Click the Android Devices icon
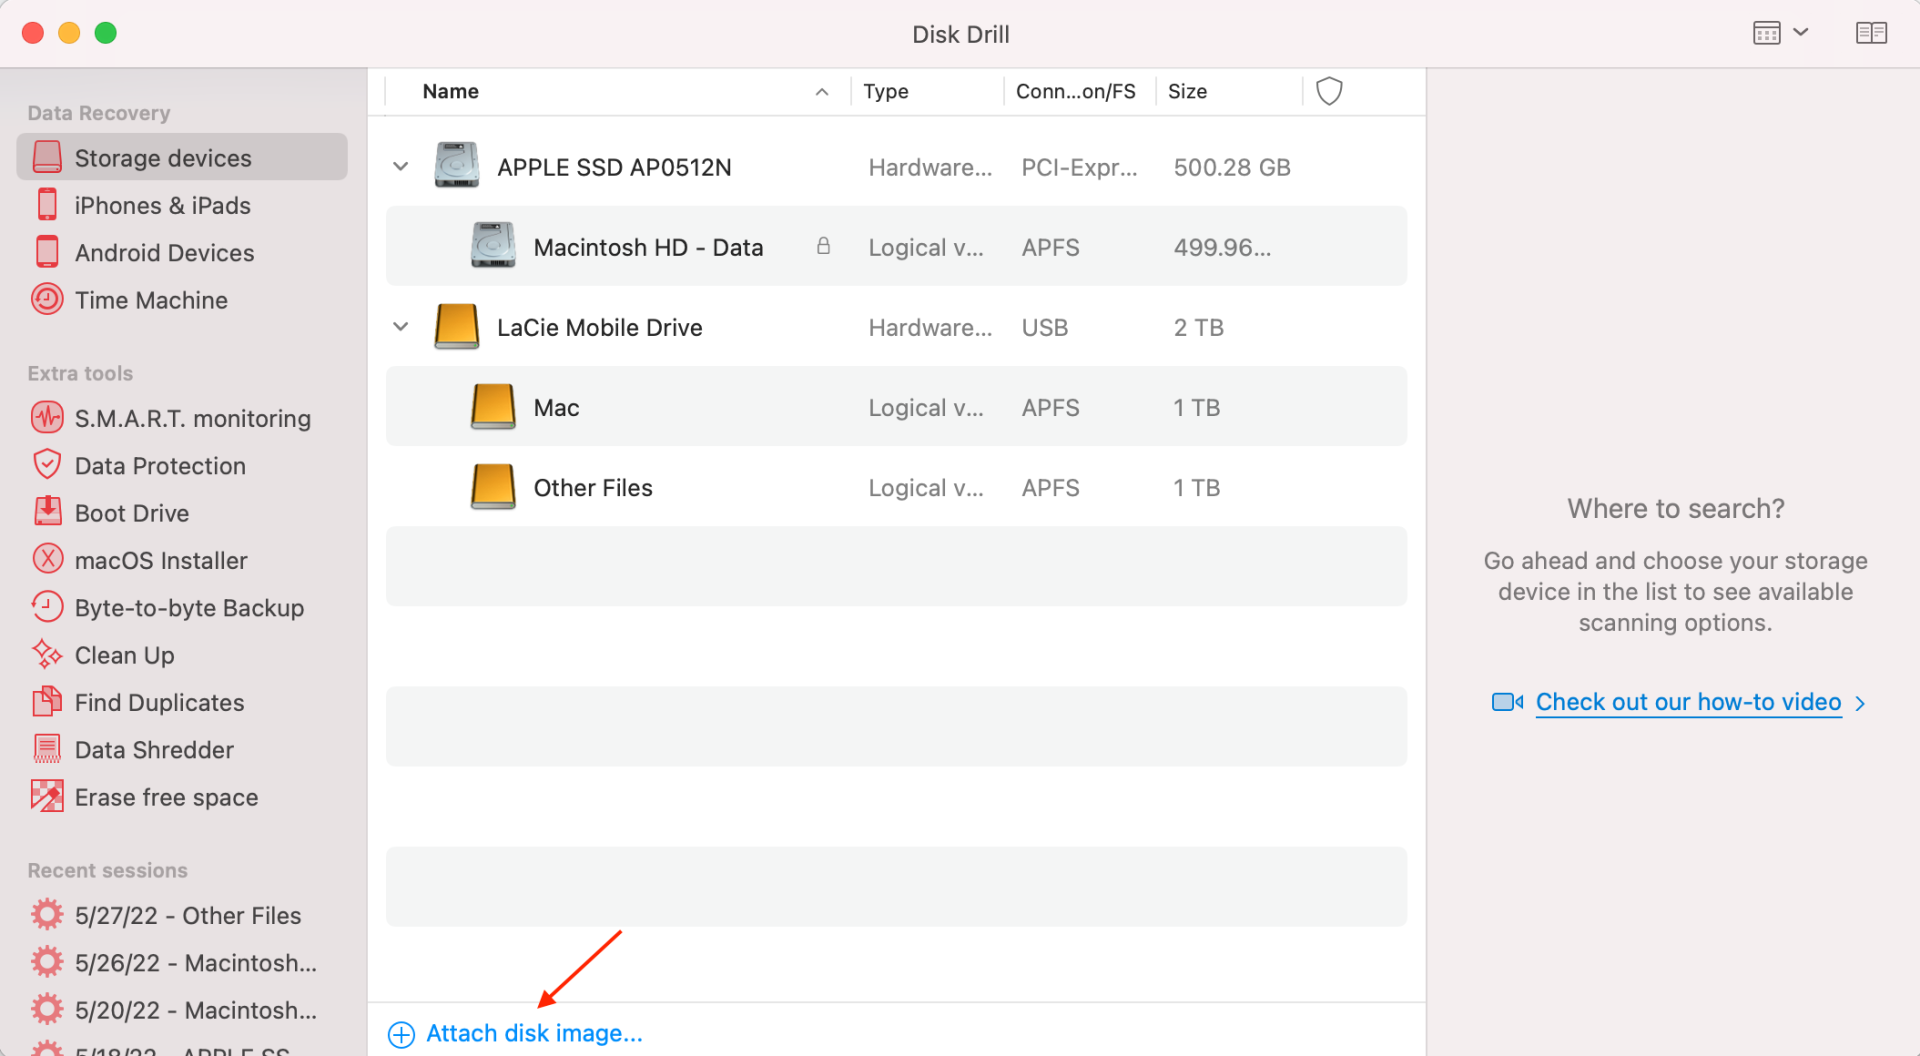This screenshot has height=1056, width=1920. tap(47, 251)
